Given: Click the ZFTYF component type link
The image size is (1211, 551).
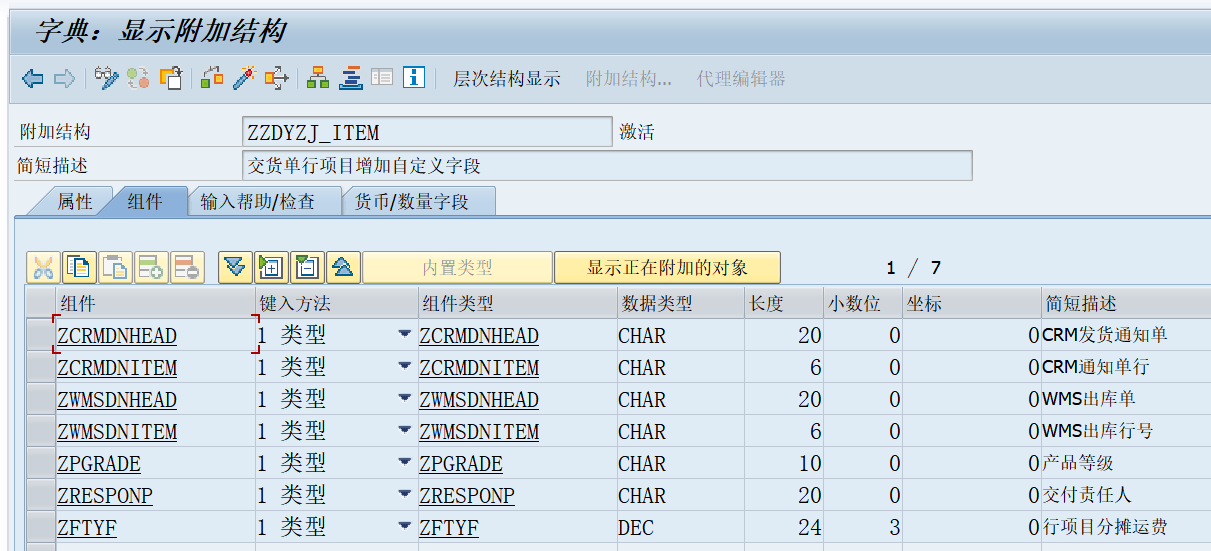Looking at the screenshot, I should (449, 528).
